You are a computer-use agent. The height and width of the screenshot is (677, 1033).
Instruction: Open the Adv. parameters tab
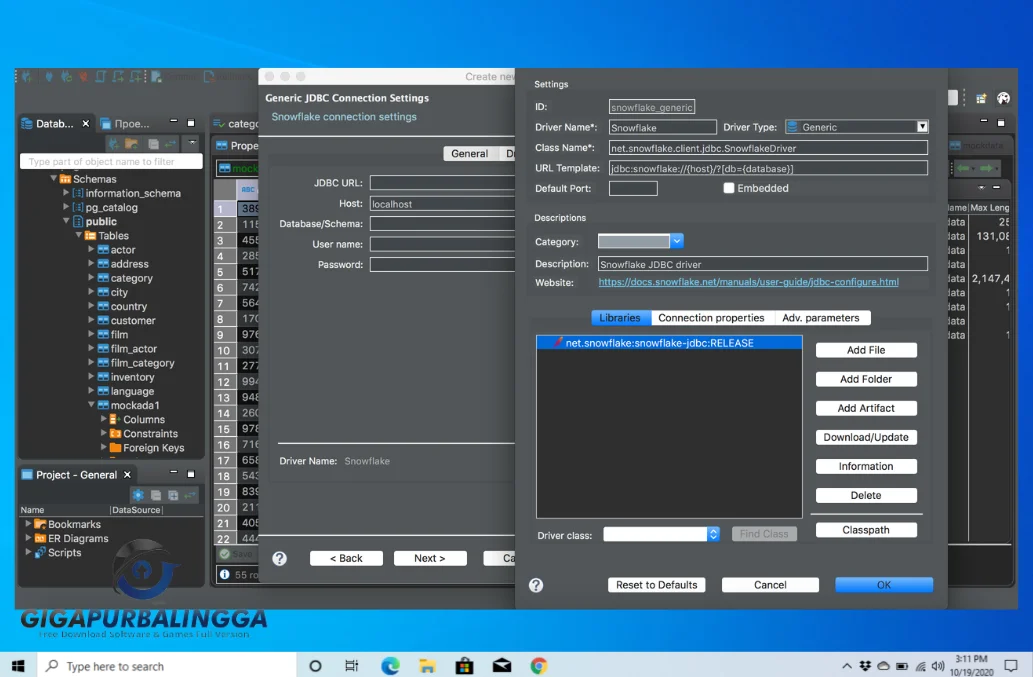[821, 318]
